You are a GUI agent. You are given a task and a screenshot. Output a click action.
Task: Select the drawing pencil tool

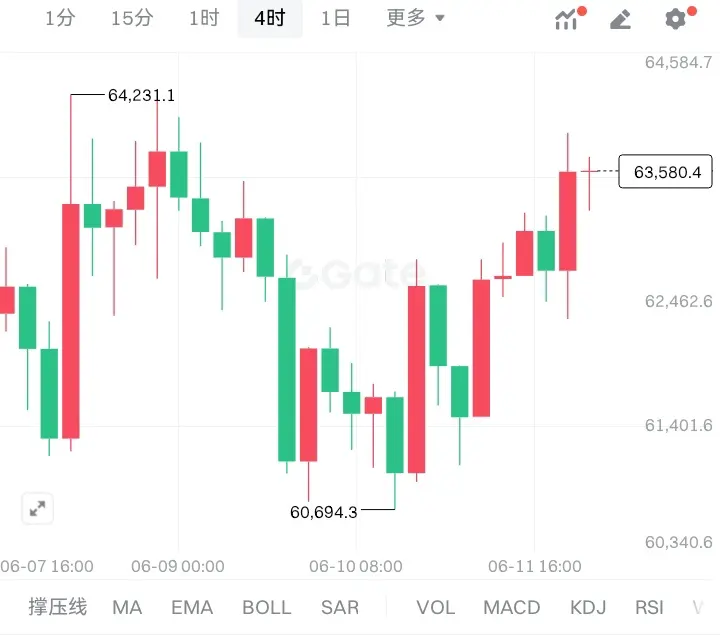[x=620, y=20]
